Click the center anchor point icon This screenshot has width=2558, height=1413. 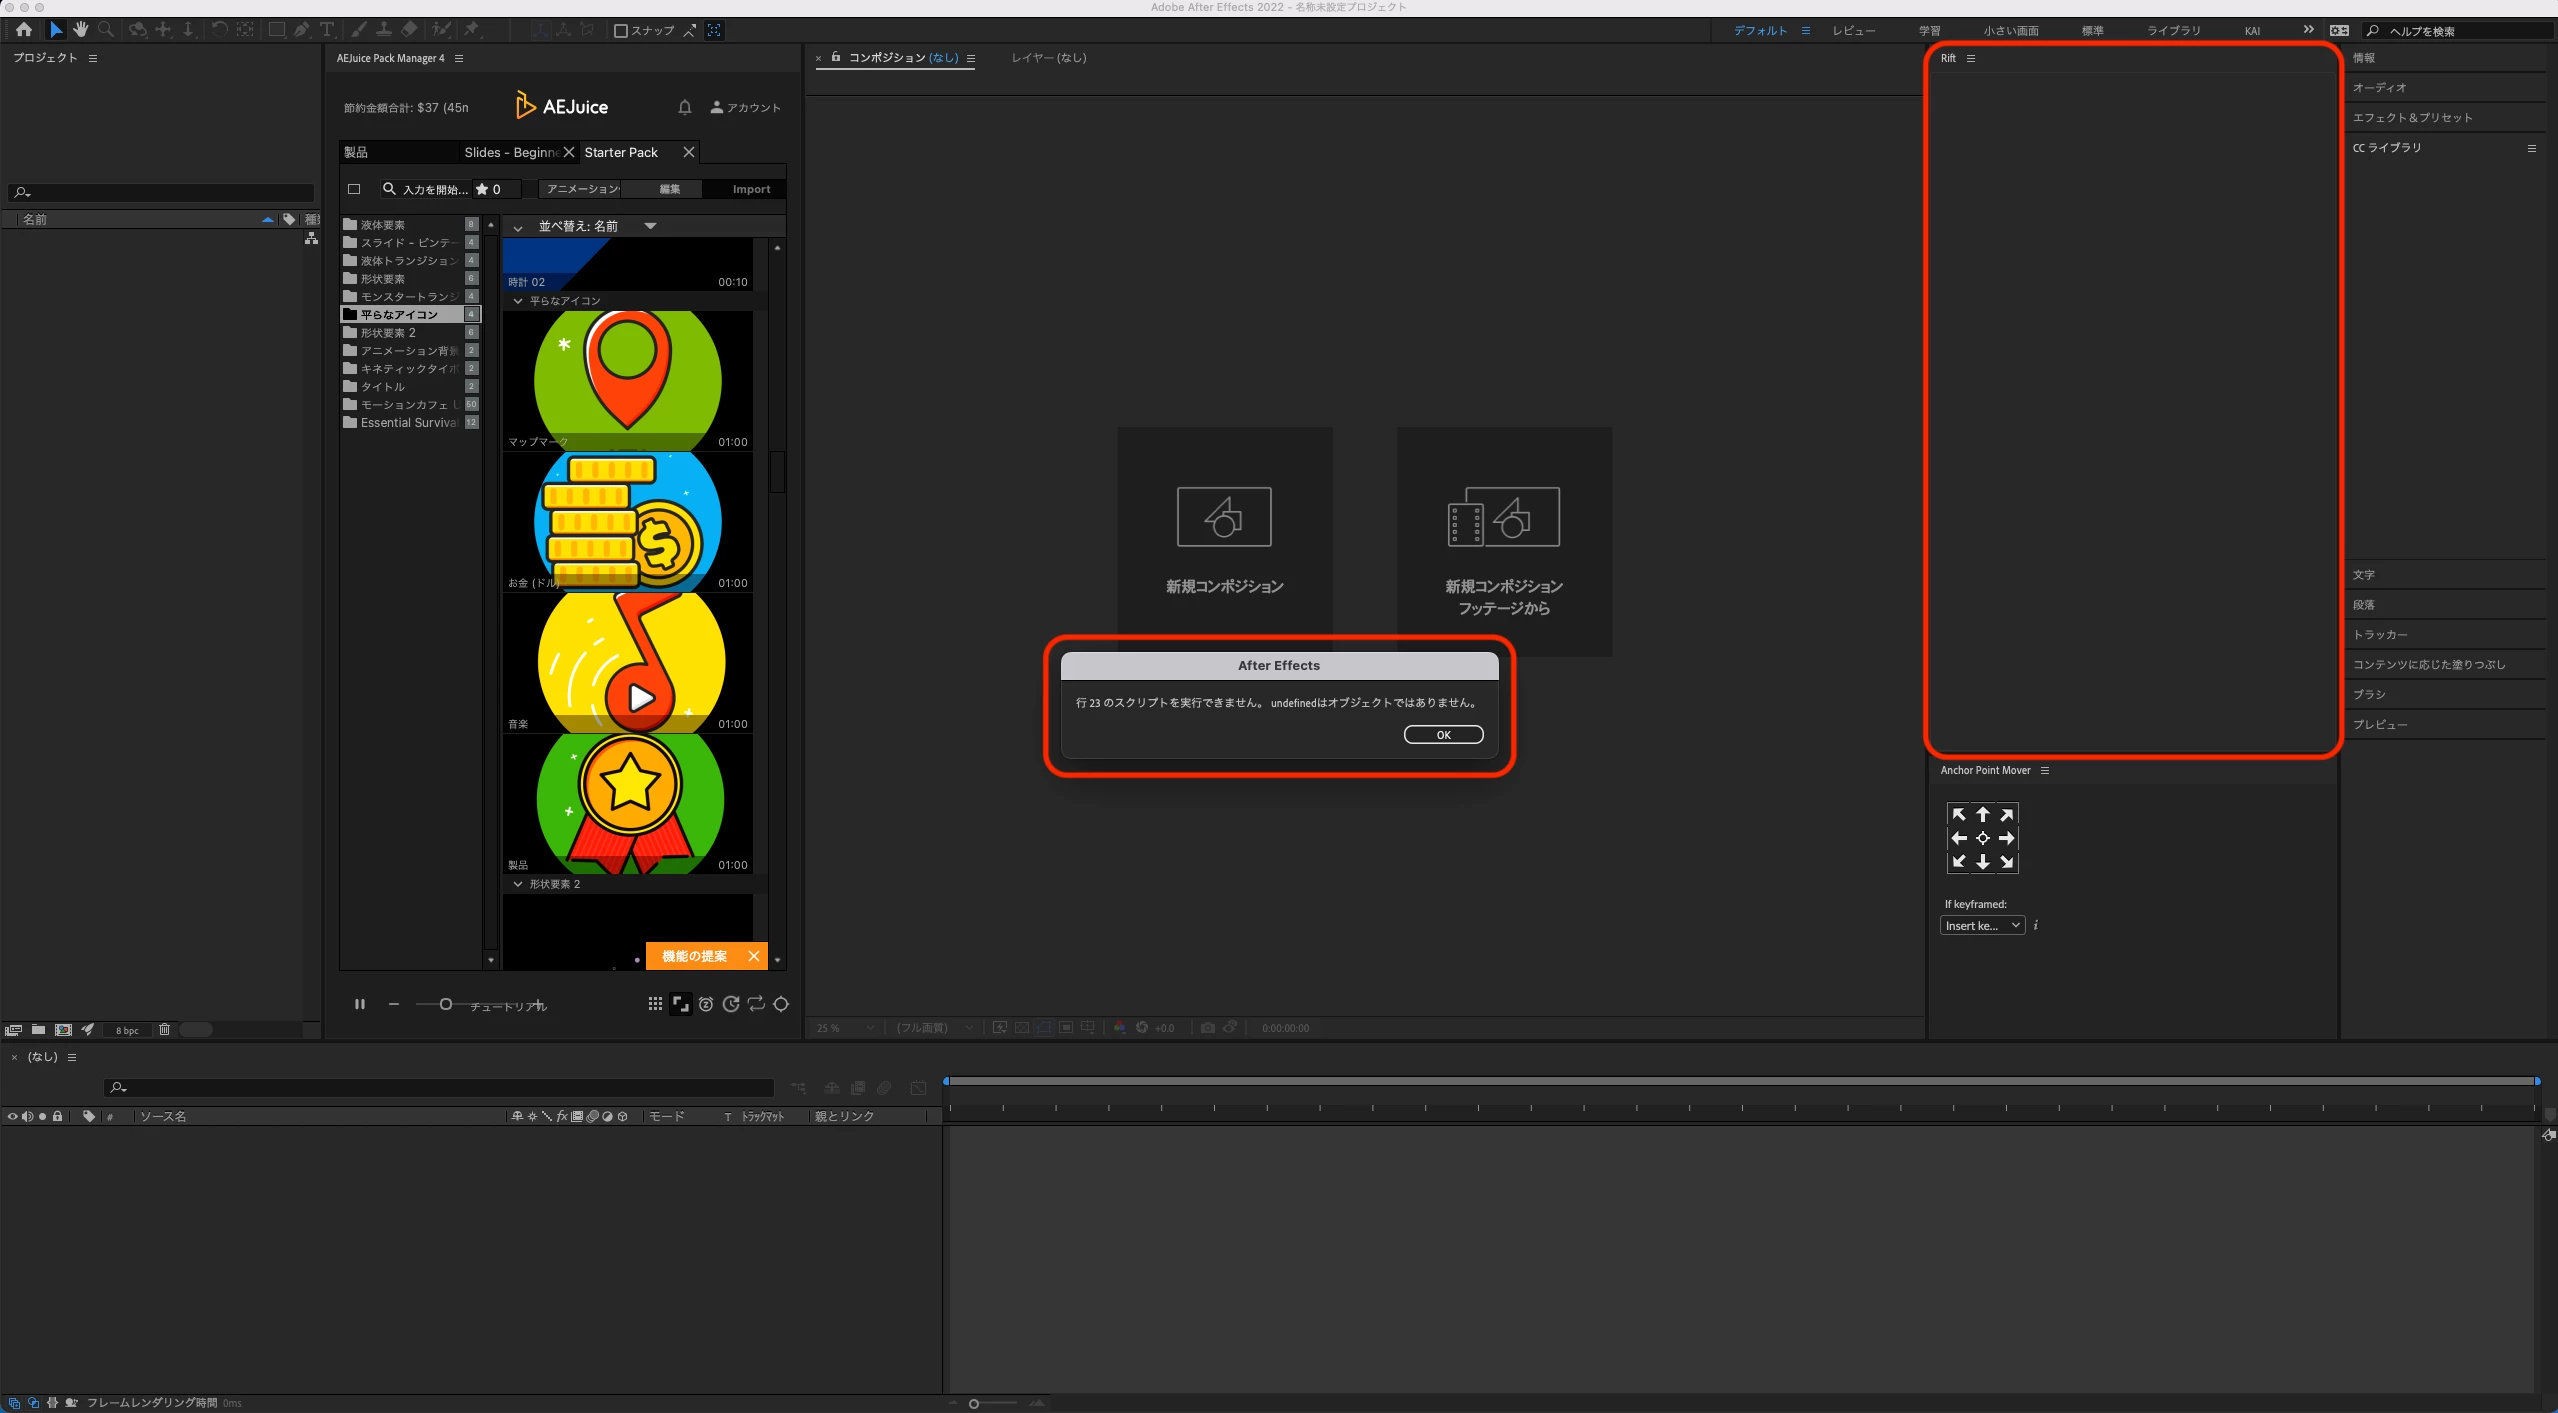tap(1982, 839)
